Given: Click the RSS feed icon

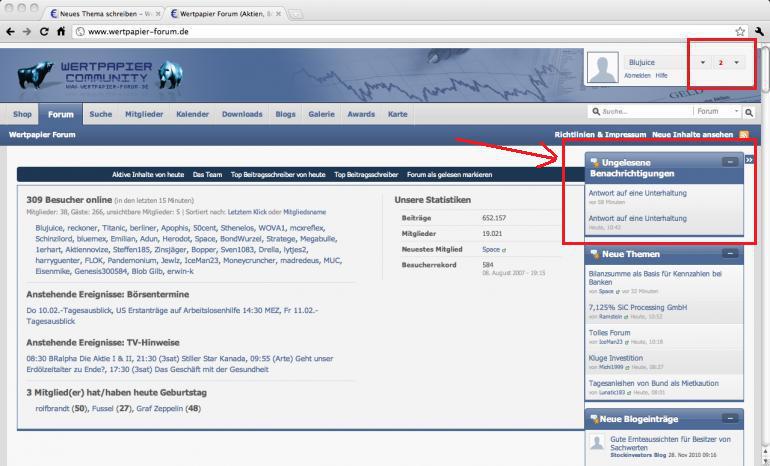Looking at the screenshot, I should click(x=744, y=135).
